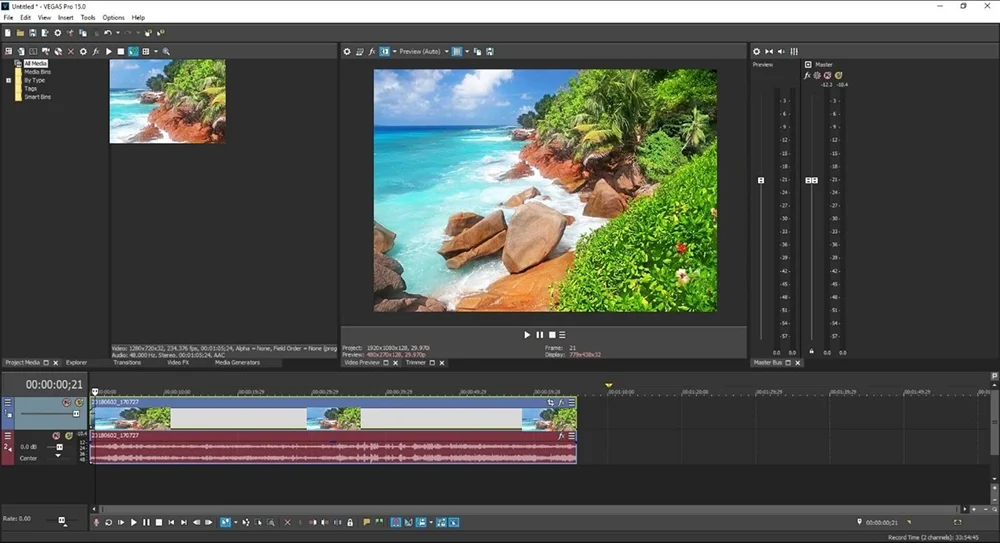Switch to the Explorer tab
Viewport: 1000px width, 543px height.
77,362
